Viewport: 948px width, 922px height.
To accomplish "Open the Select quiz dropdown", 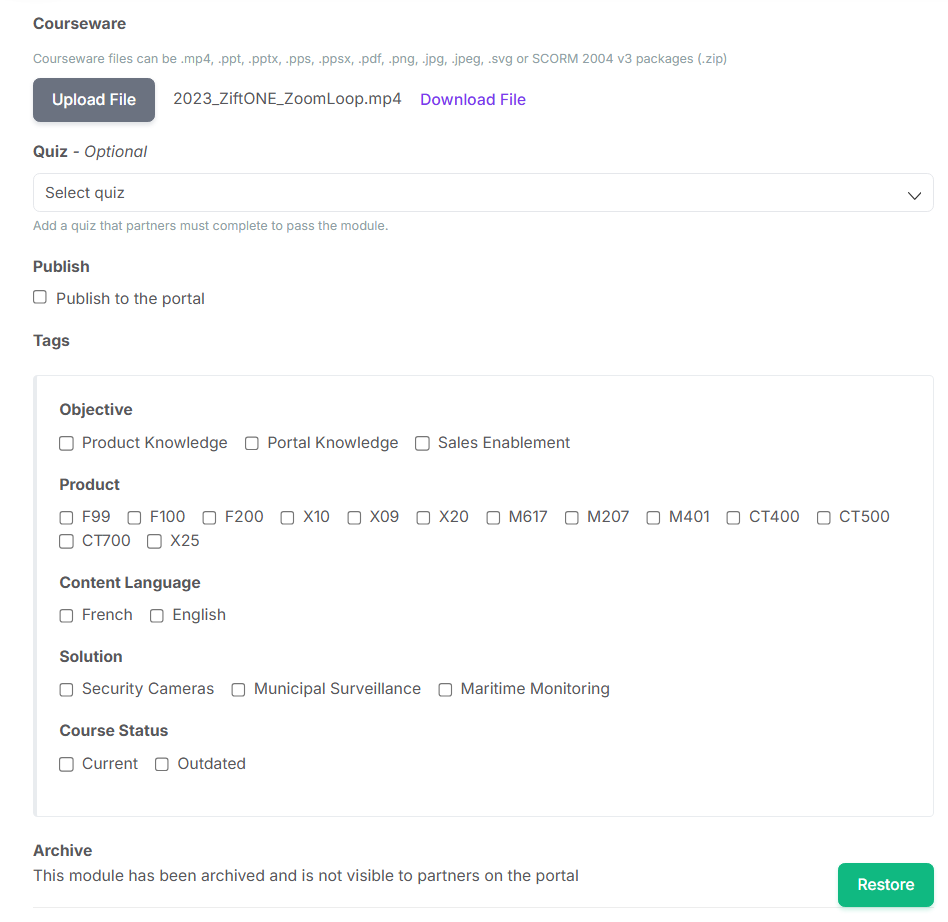I will [x=483, y=193].
